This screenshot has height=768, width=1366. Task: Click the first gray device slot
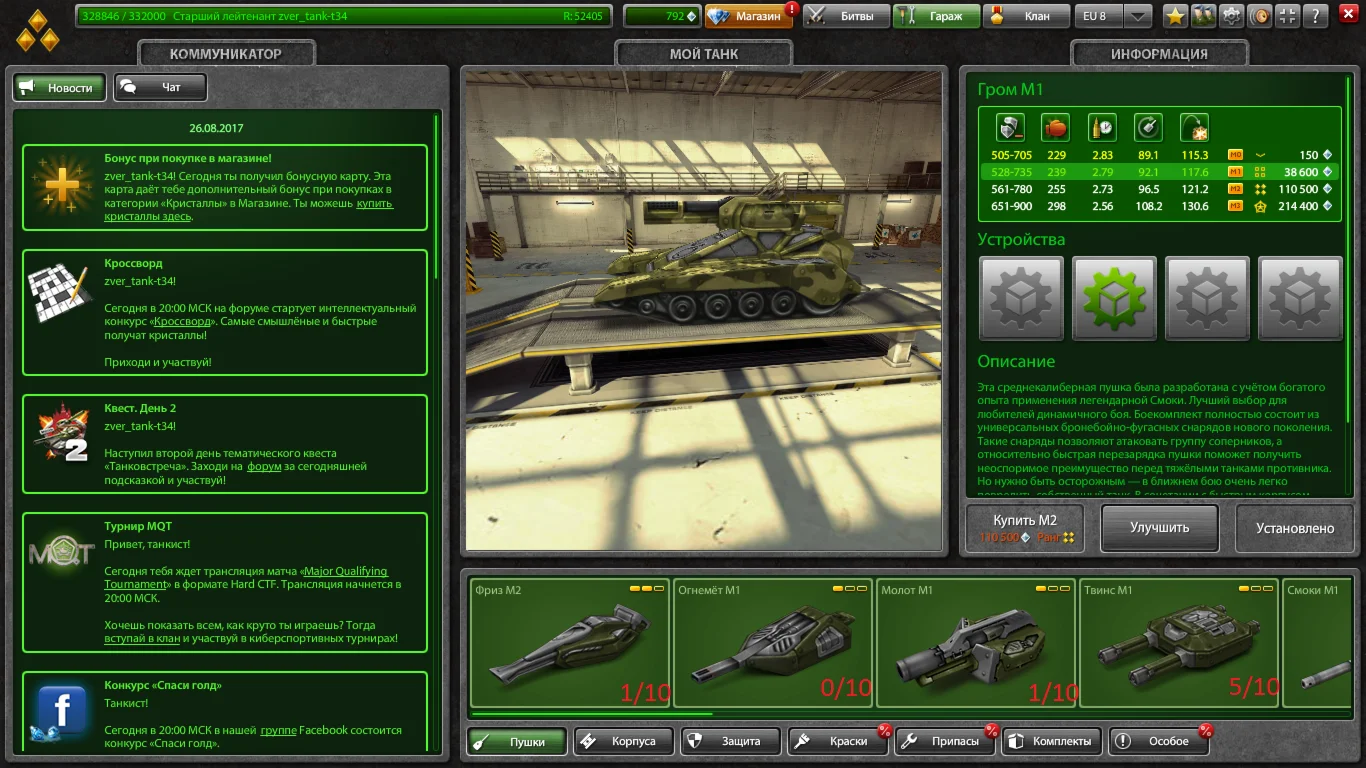[x=1021, y=295]
